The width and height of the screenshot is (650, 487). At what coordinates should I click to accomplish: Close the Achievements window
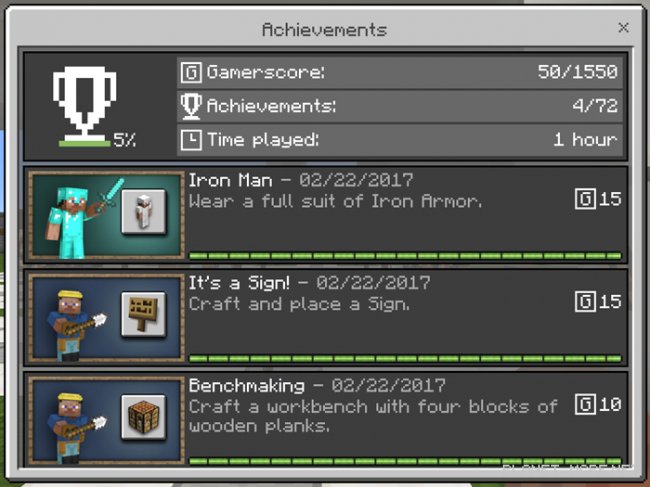point(623,28)
